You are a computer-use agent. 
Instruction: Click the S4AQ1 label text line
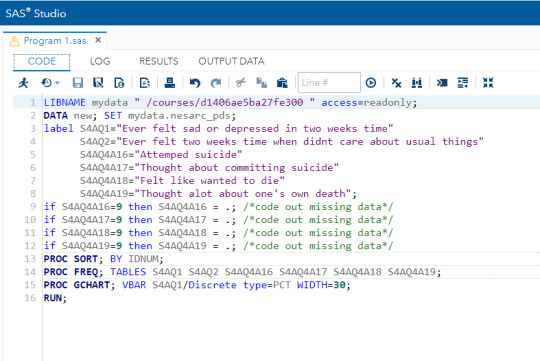coord(218,128)
